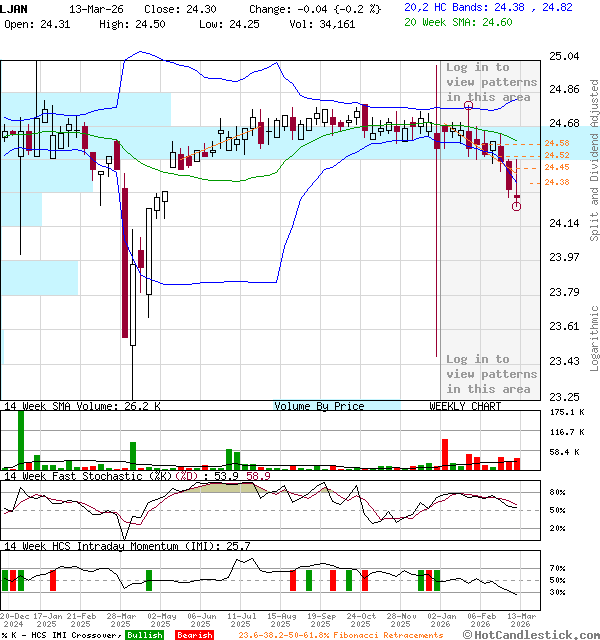Viewport: 600px width, 640px height.
Task: Click the lower 'Log in to view patterns' text
Action: (x=491, y=374)
